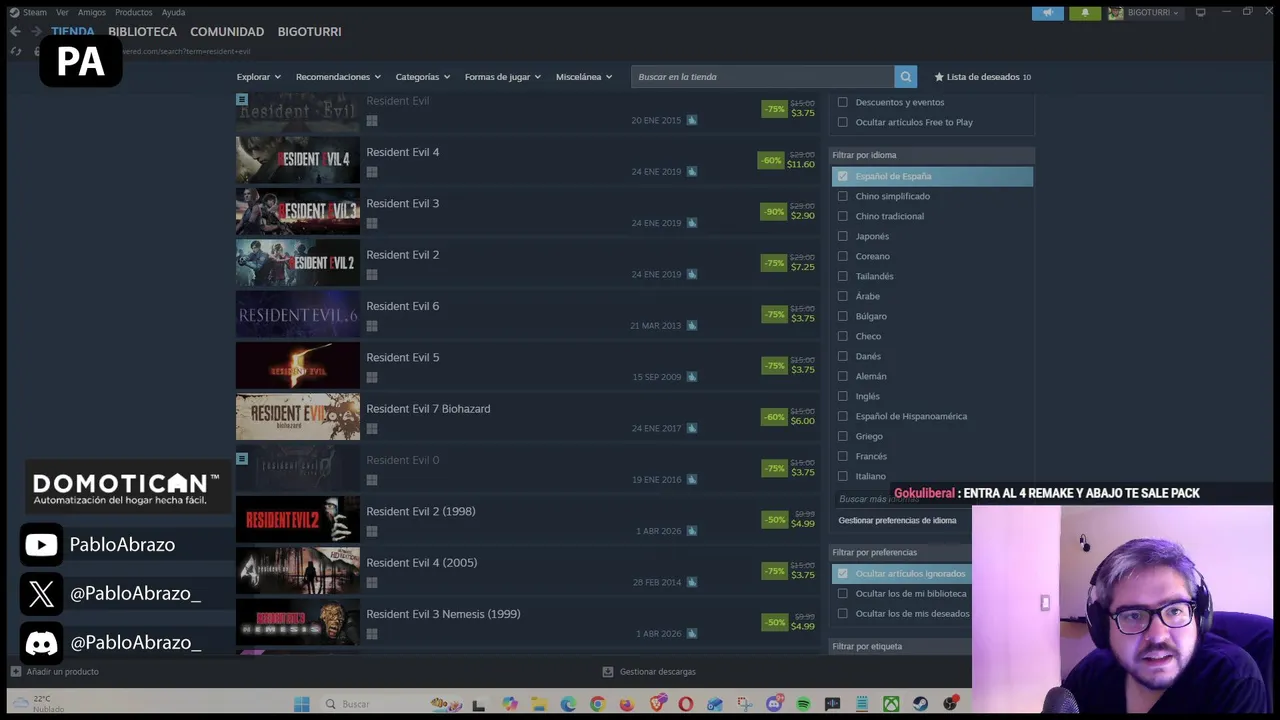
Task: Open the BIGOTURRI account dropdown
Action: [x=1153, y=13]
